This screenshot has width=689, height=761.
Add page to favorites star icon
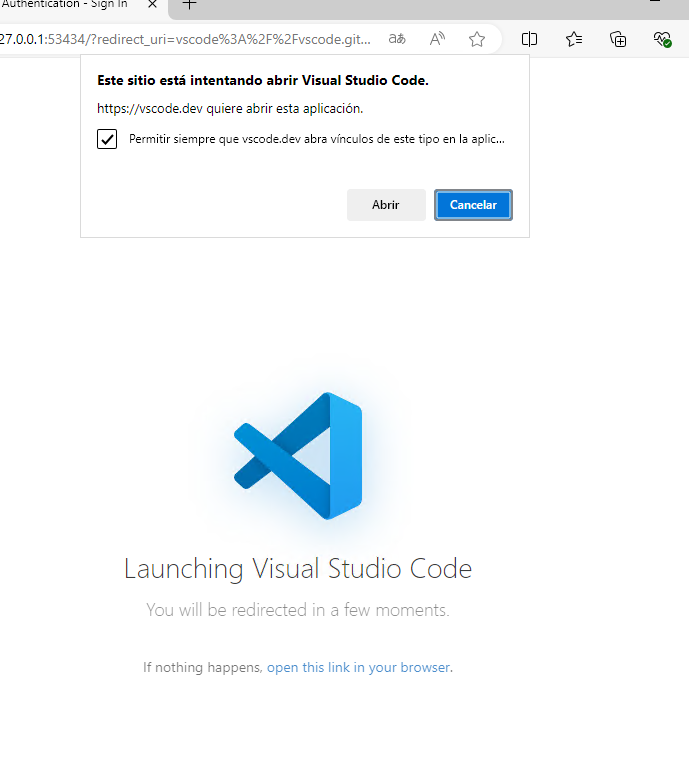coord(477,39)
